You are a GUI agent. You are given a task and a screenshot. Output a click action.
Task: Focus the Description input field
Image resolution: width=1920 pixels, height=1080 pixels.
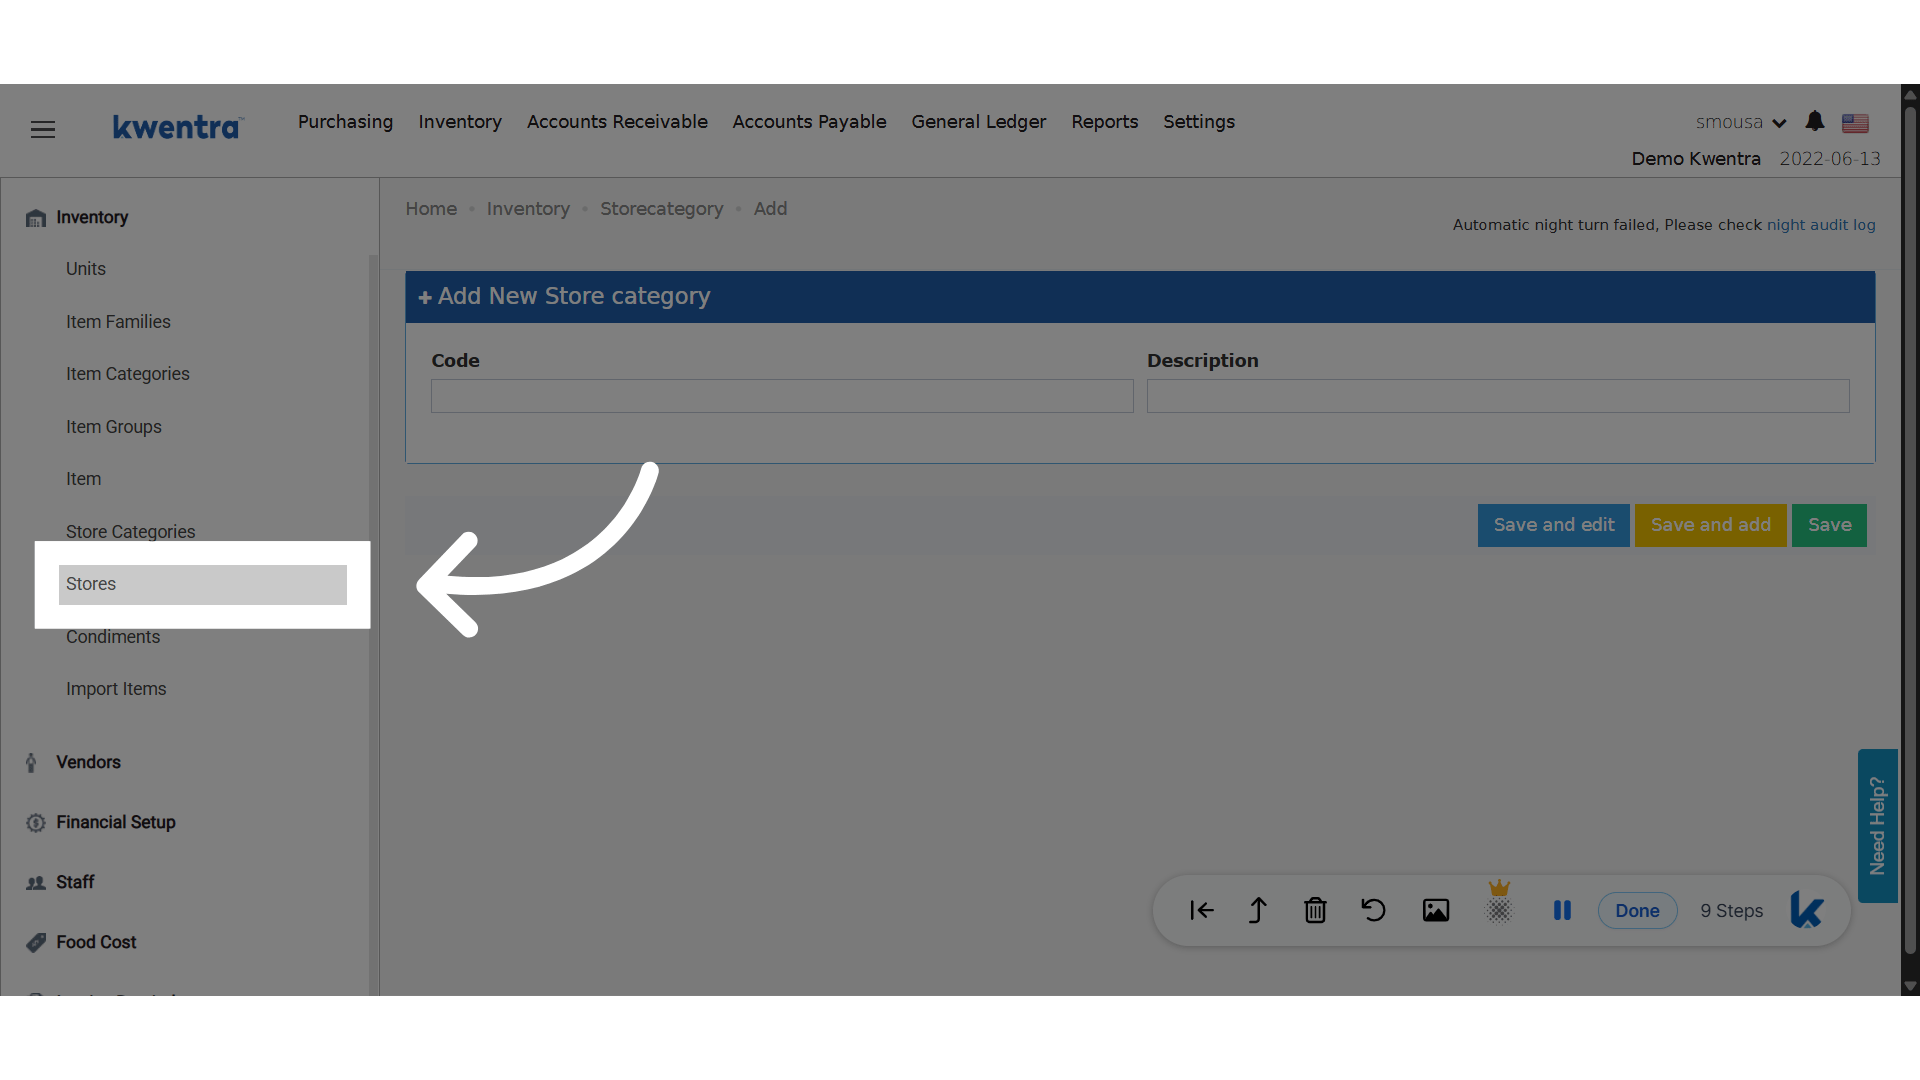coord(1498,396)
